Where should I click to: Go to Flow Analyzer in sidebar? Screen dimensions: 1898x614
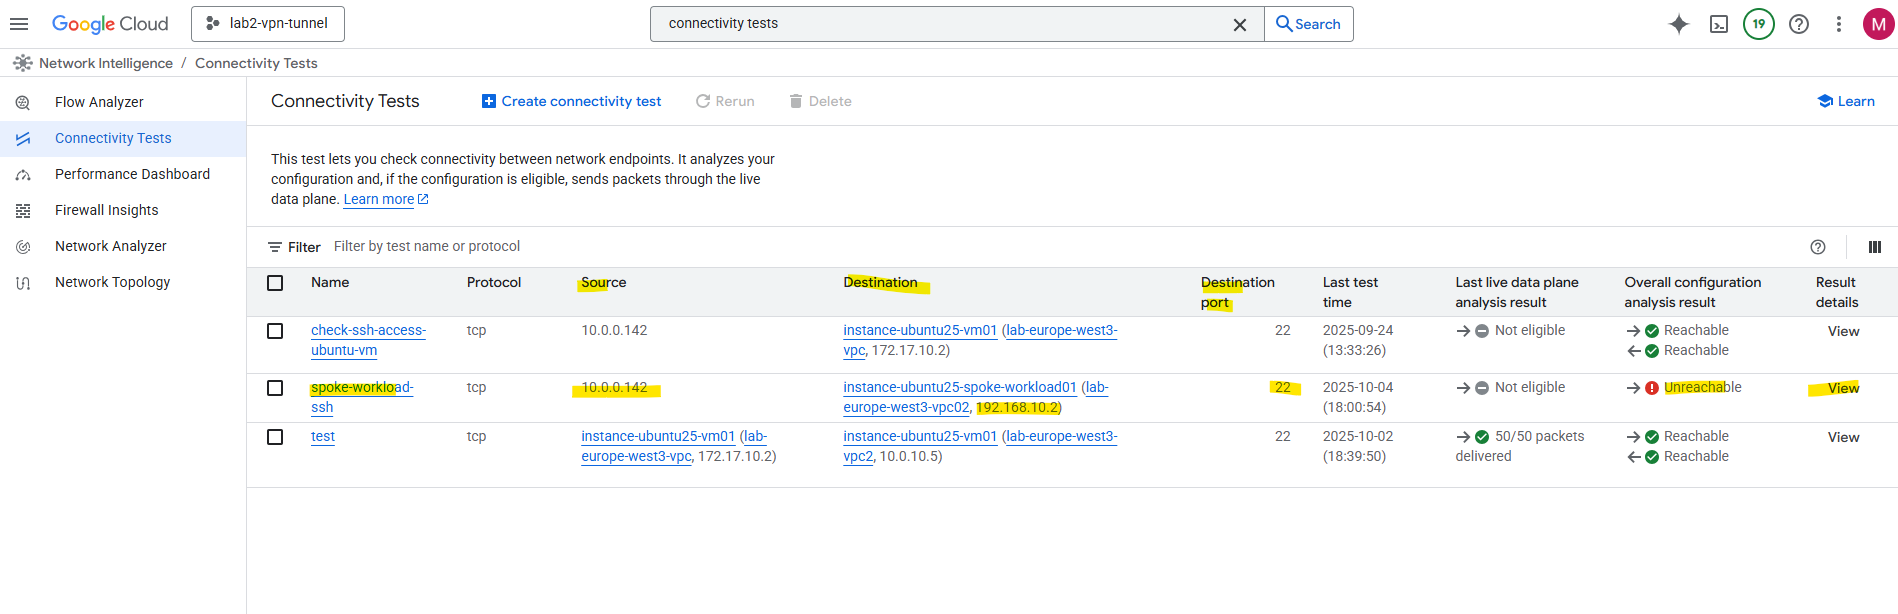click(99, 102)
